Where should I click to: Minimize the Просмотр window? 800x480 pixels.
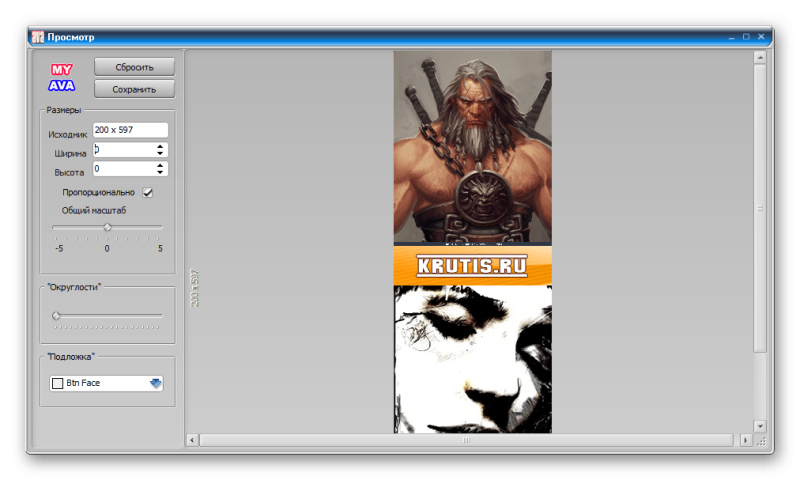tap(731, 37)
